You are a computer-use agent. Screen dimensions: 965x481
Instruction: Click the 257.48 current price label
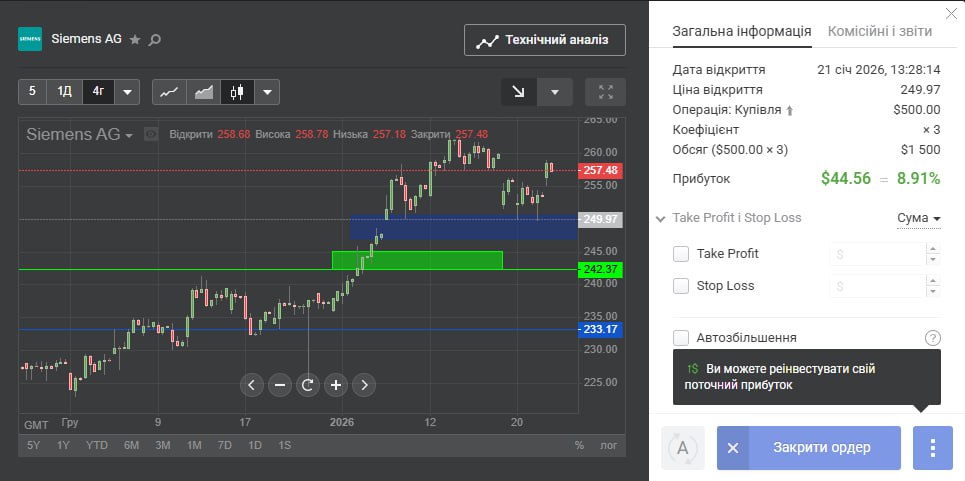click(601, 170)
